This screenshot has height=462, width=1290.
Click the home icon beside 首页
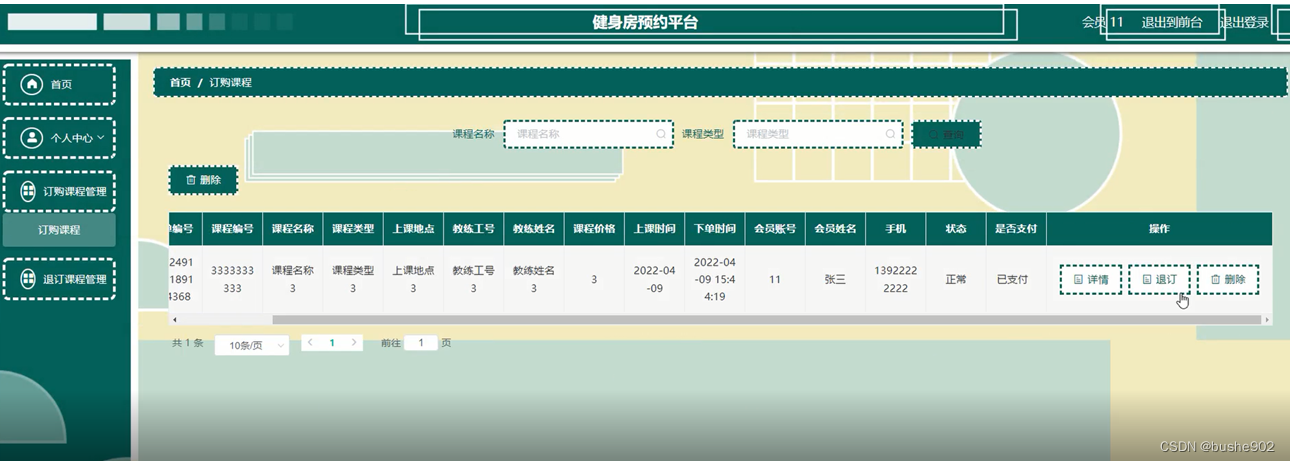coord(32,84)
